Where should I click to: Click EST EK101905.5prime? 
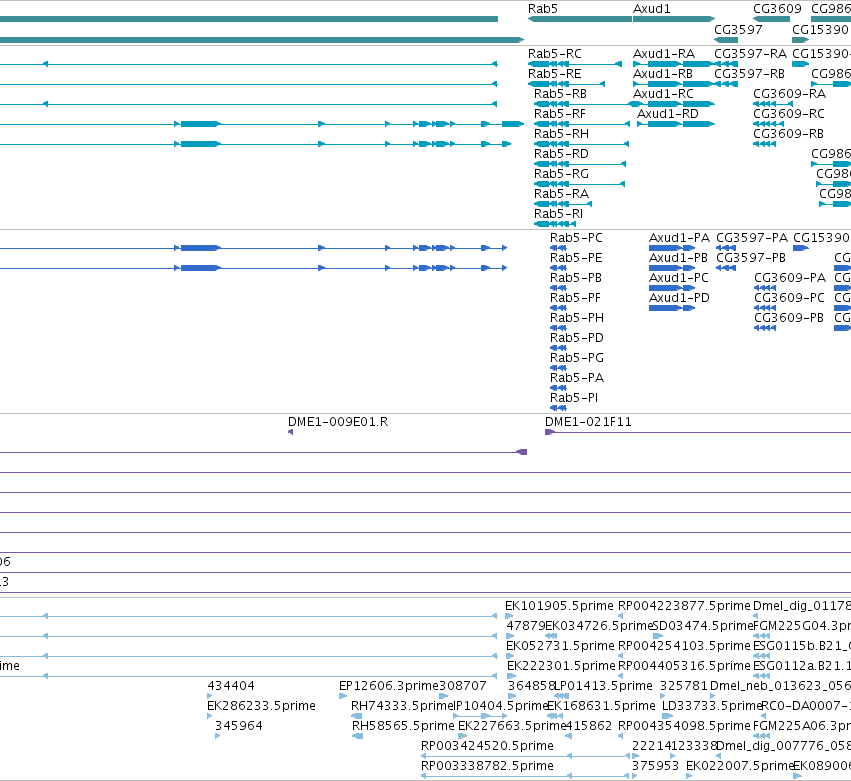point(559,606)
